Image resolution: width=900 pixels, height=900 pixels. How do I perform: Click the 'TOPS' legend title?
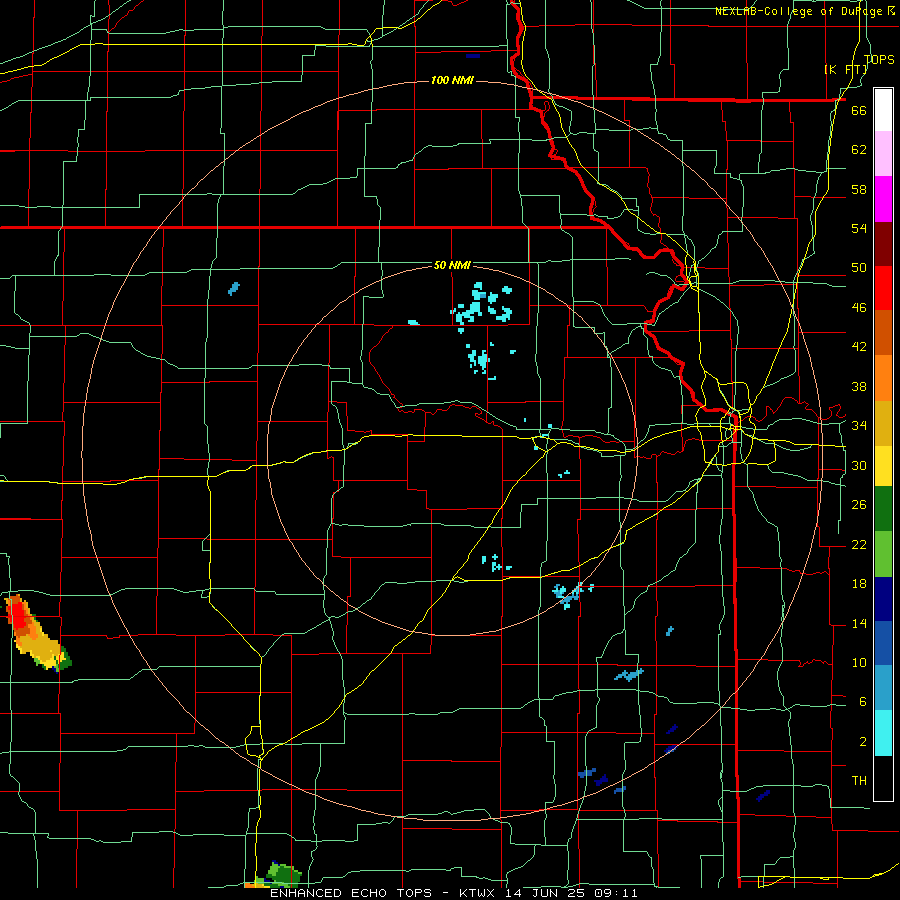coord(879,59)
